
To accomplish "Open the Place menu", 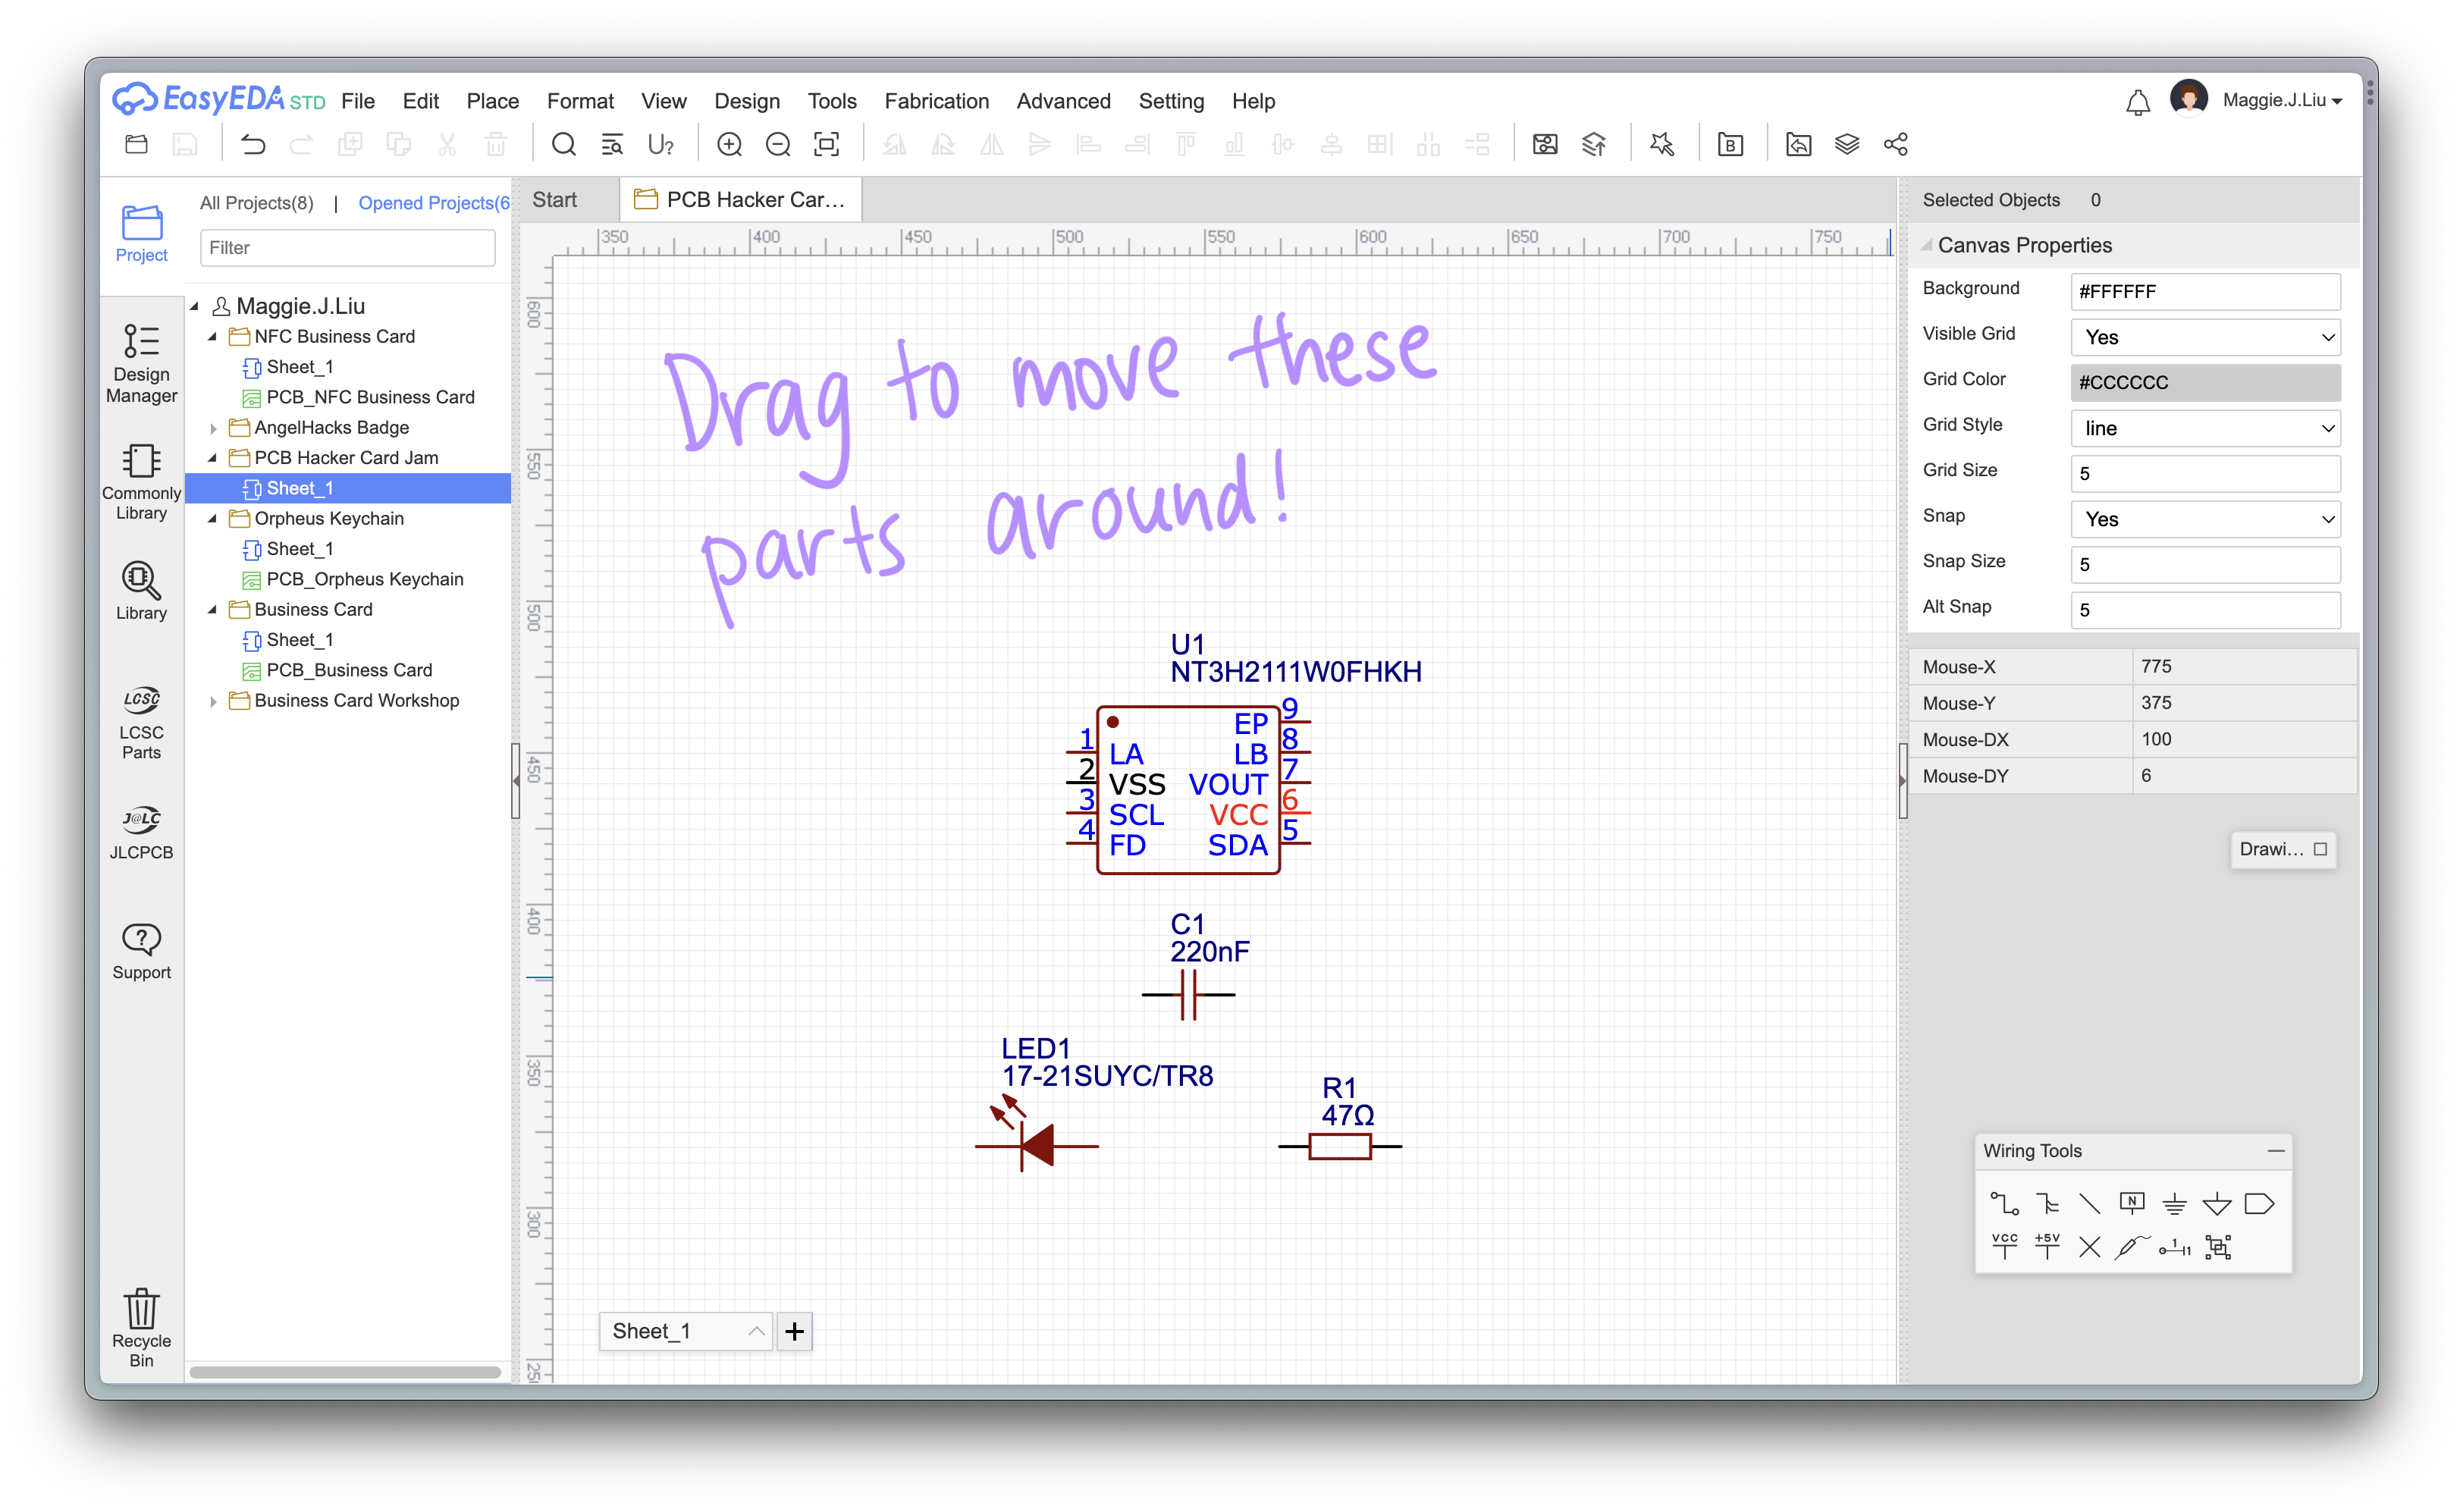I will pyautogui.click(x=492, y=101).
